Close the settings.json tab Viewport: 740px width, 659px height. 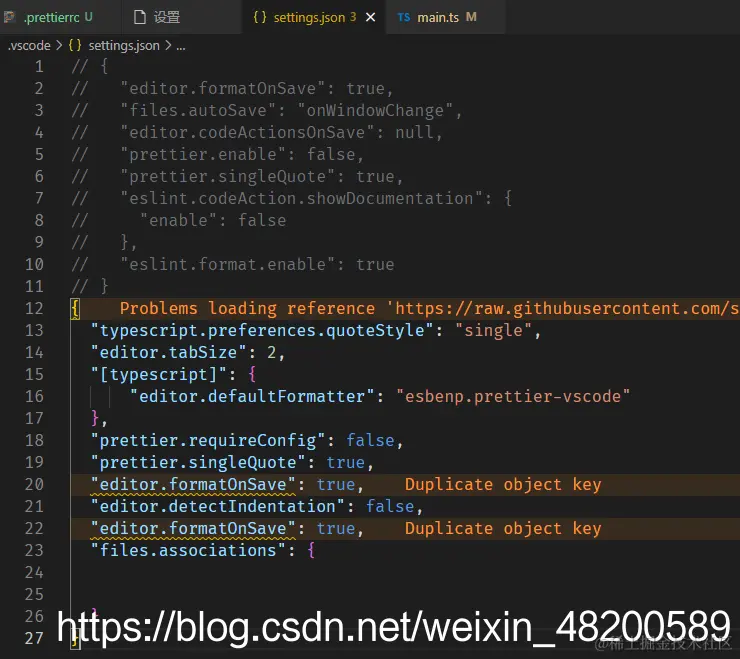click(371, 17)
